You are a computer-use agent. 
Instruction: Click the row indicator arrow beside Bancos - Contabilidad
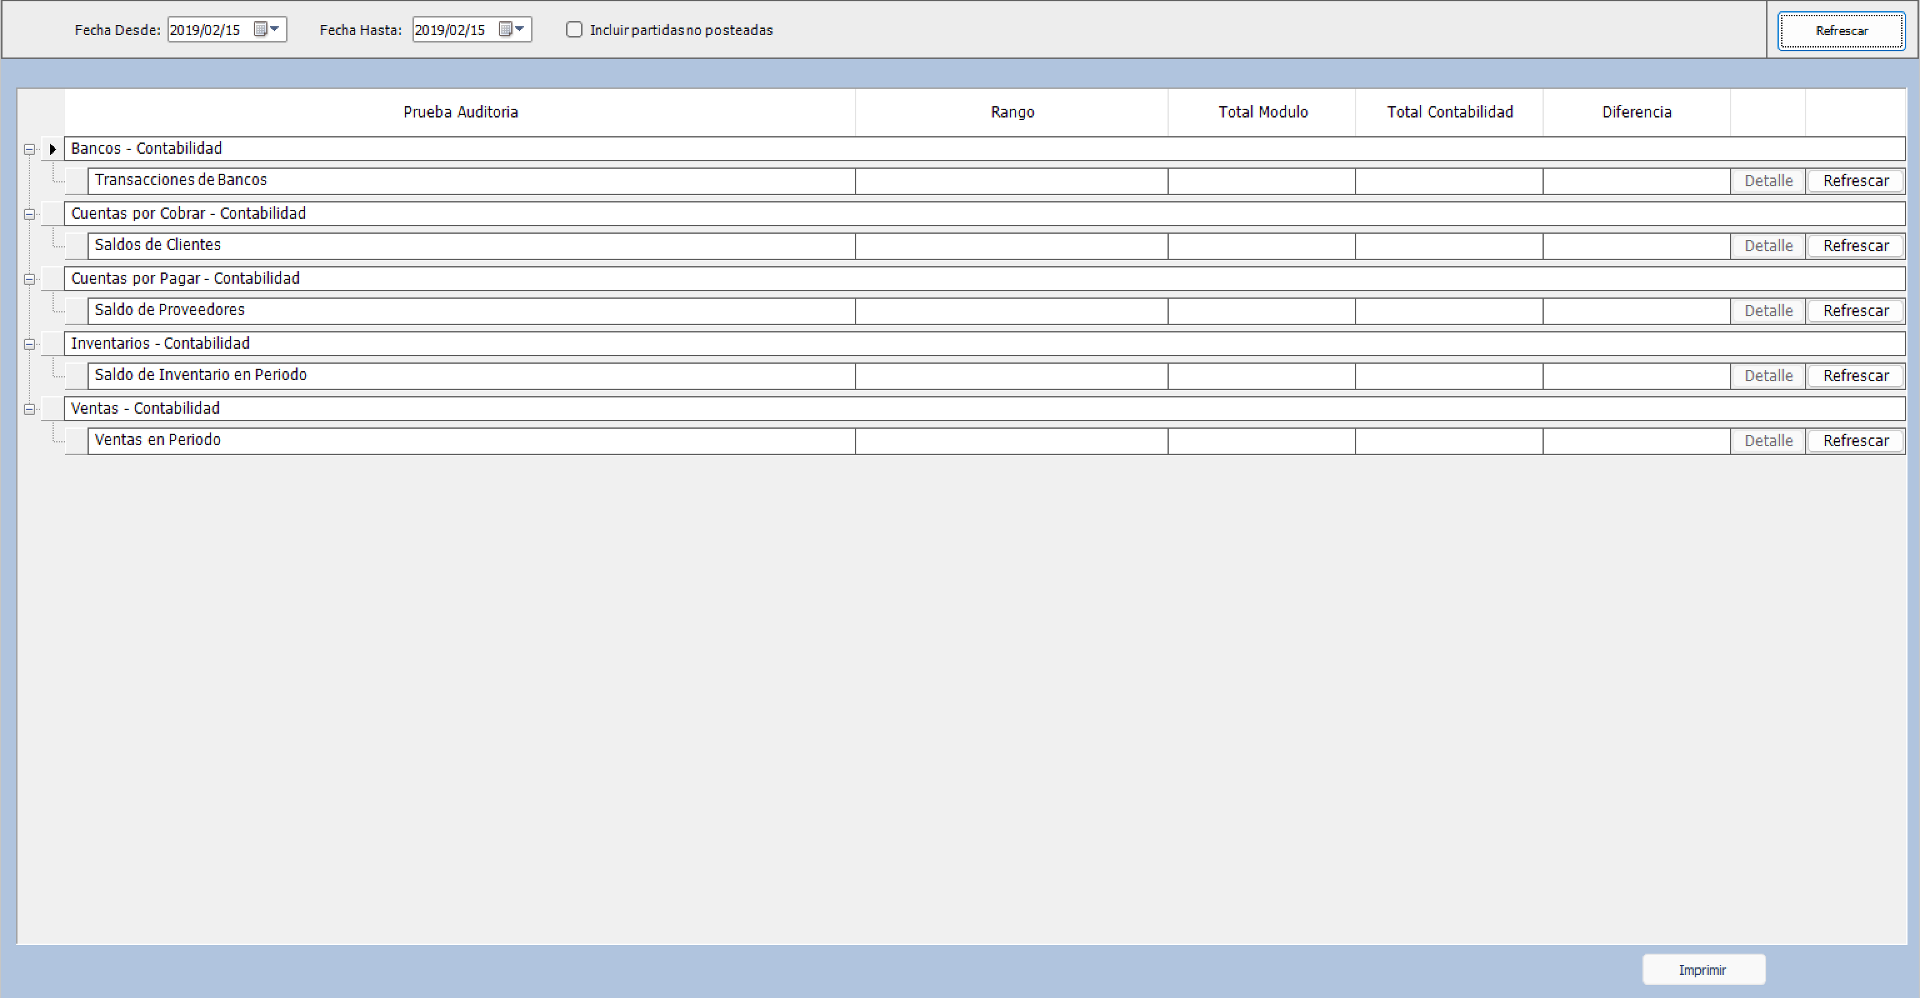[52, 148]
